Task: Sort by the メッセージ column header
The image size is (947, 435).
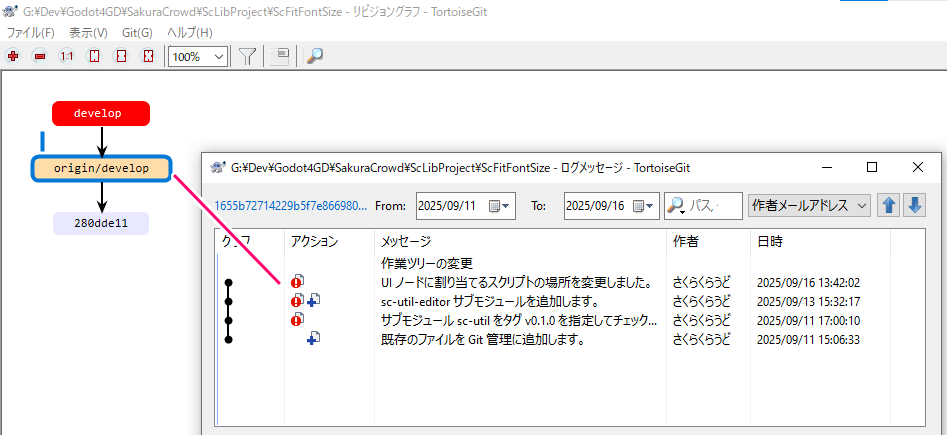Action: click(x=520, y=242)
